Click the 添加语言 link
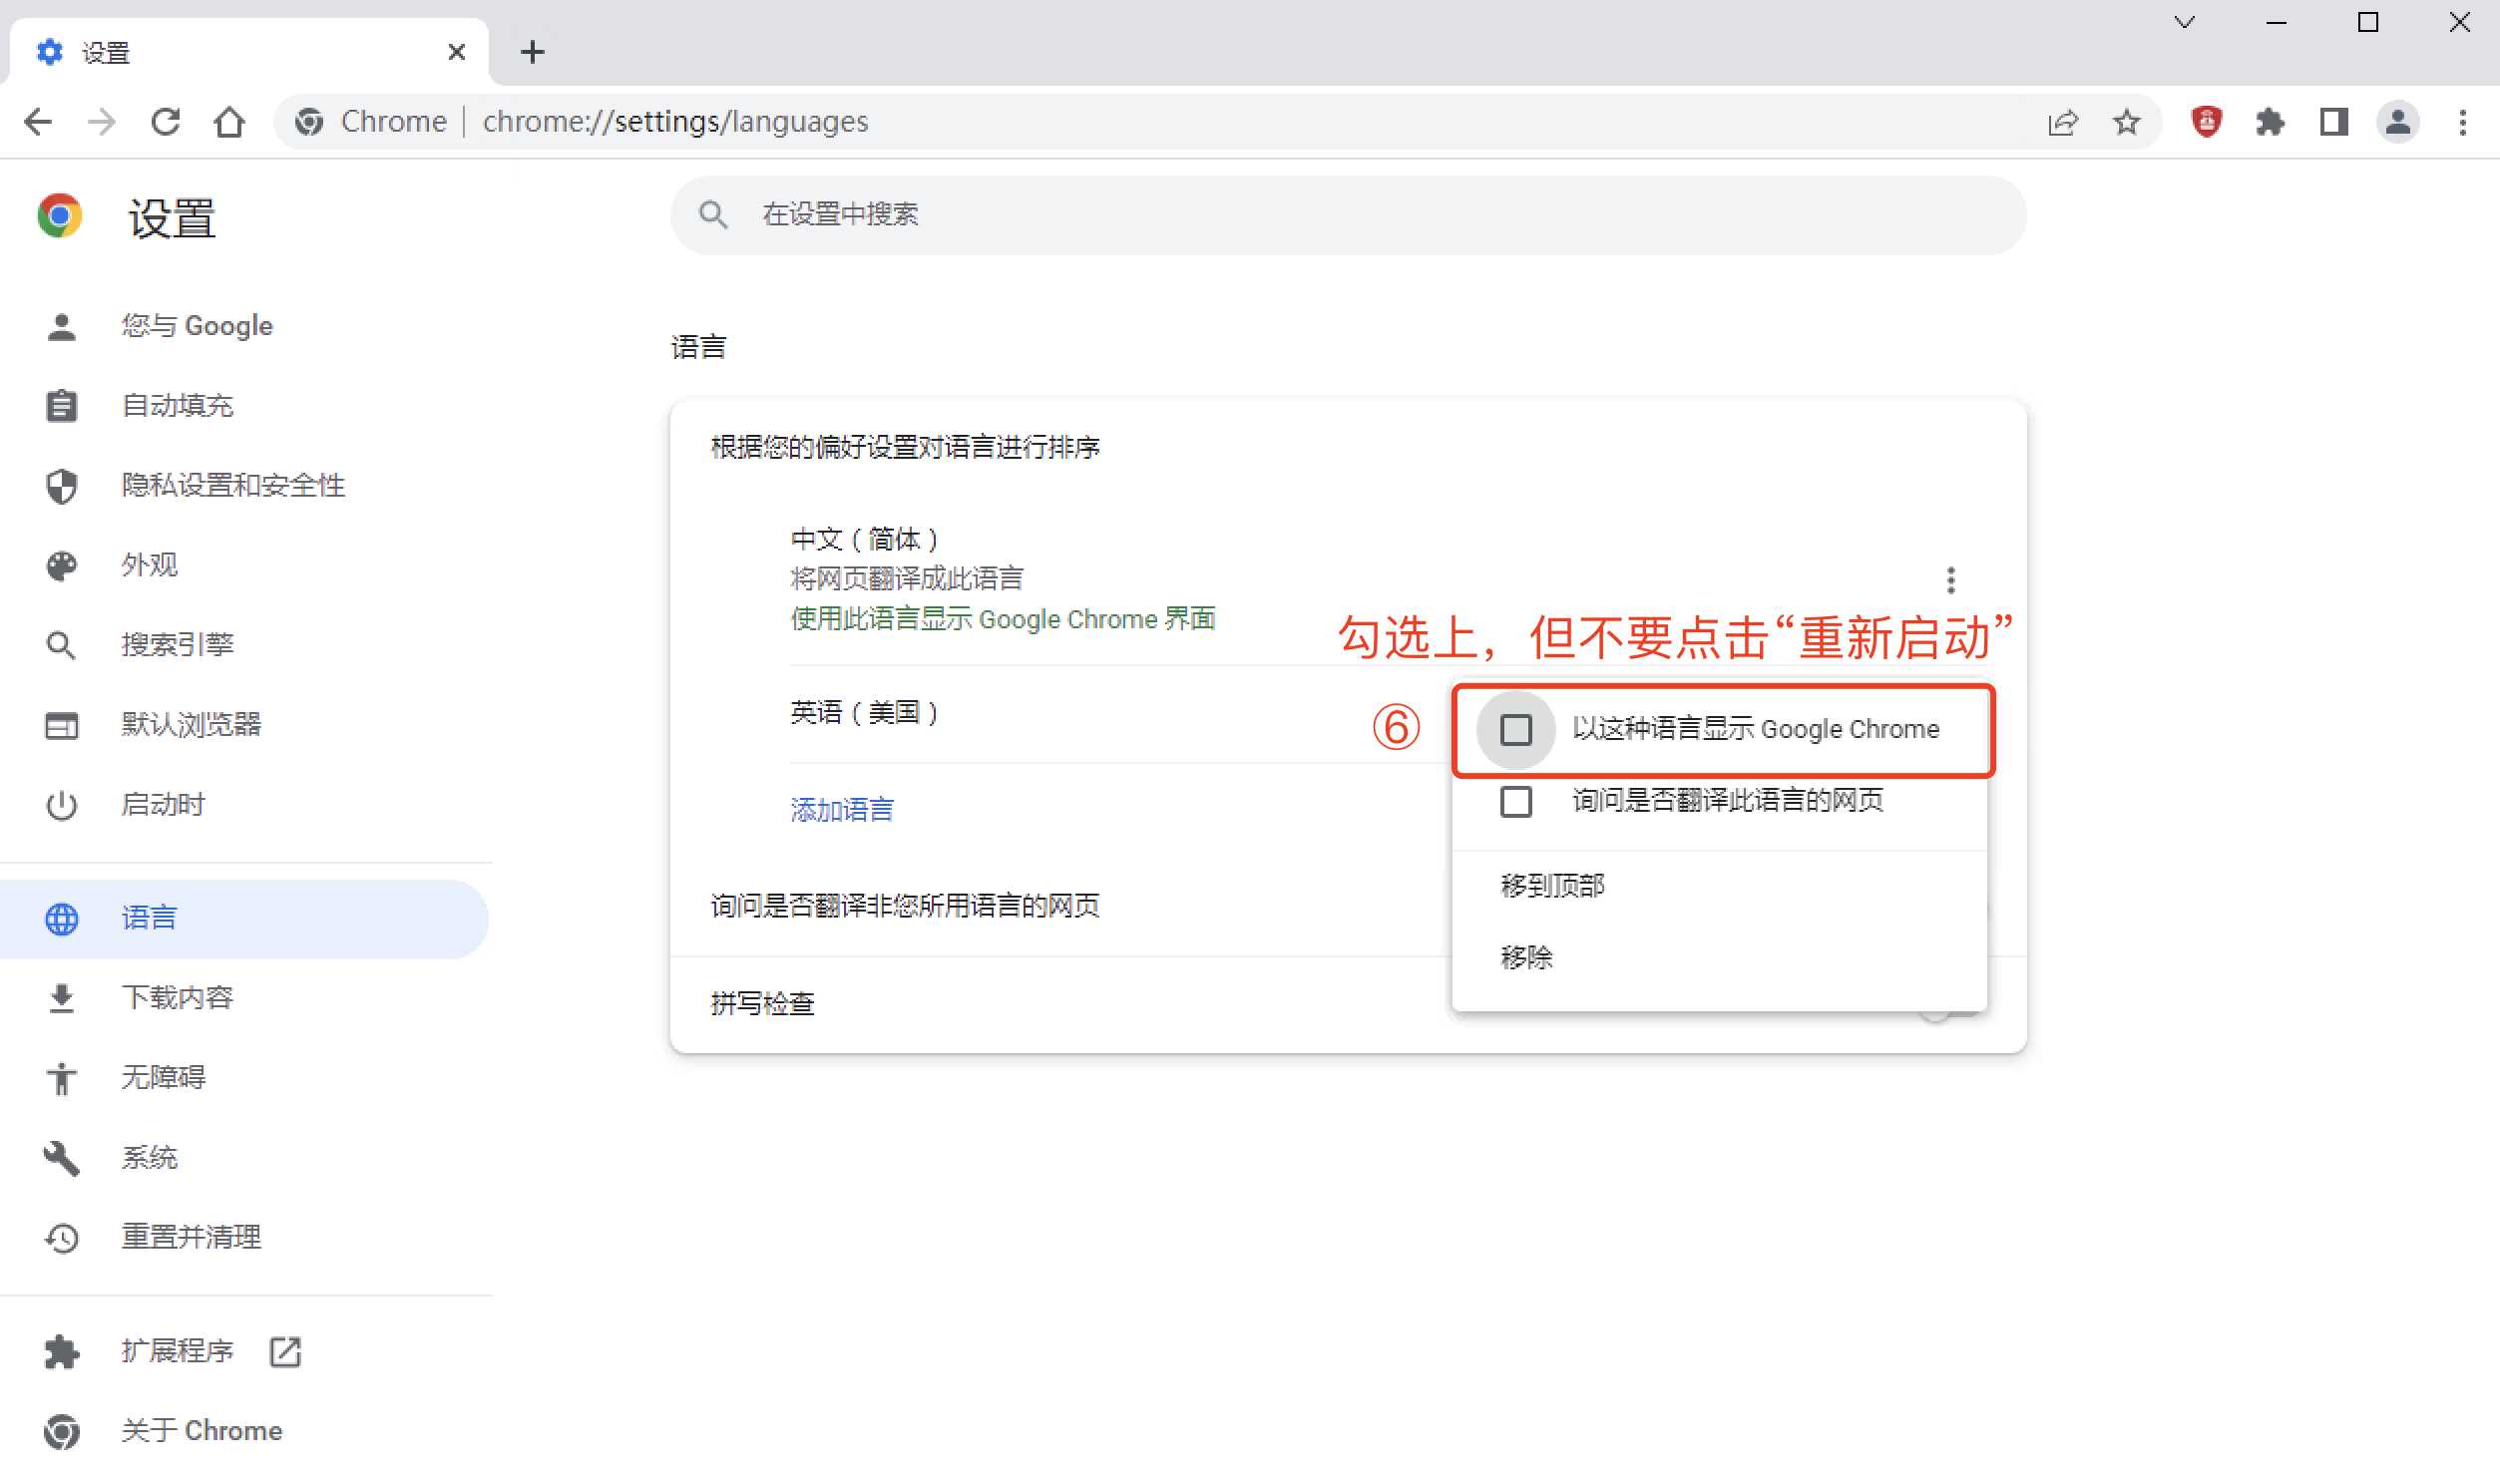This screenshot has width=2500, height=1484. (x=841, y=810)
